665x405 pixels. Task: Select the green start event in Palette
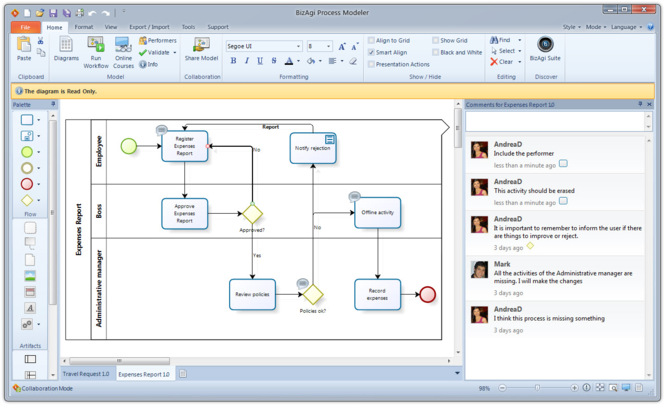tap(28, 152)
